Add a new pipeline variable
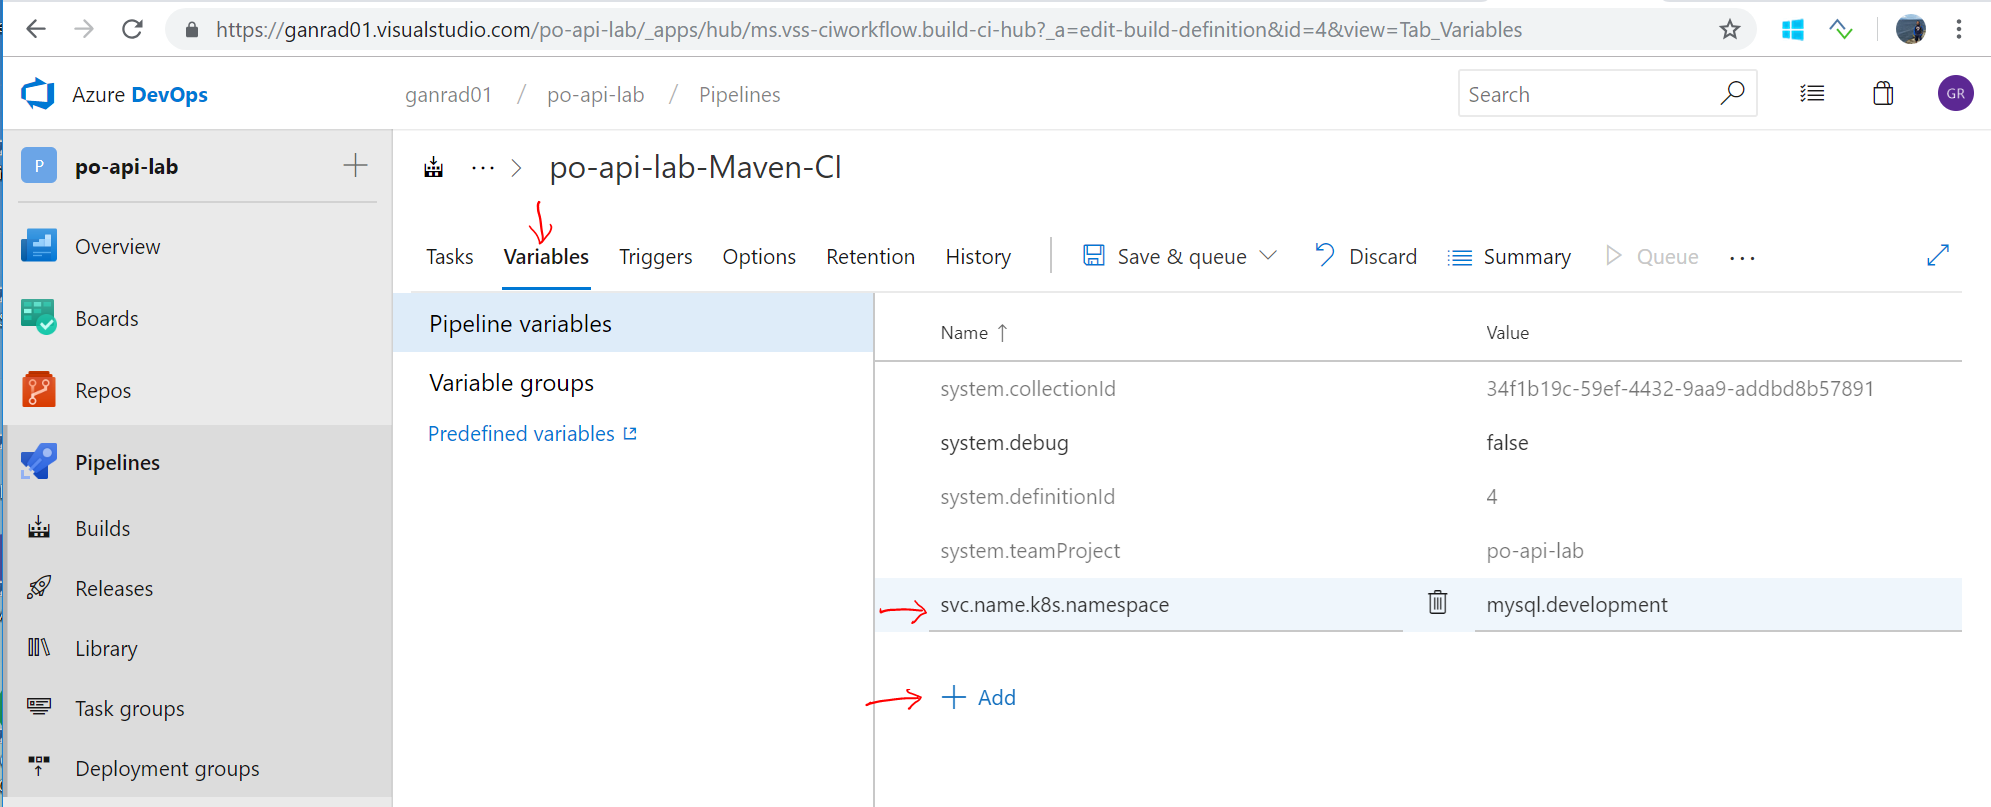The width and height of the screenshot is (1991, 807). coord(979,697)
